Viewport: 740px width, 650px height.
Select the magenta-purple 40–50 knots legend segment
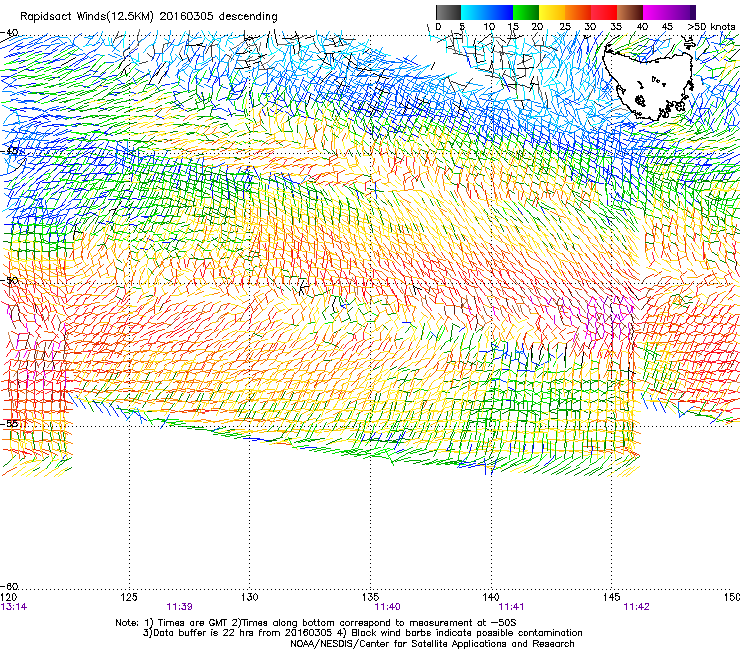(x=669, y=12)
